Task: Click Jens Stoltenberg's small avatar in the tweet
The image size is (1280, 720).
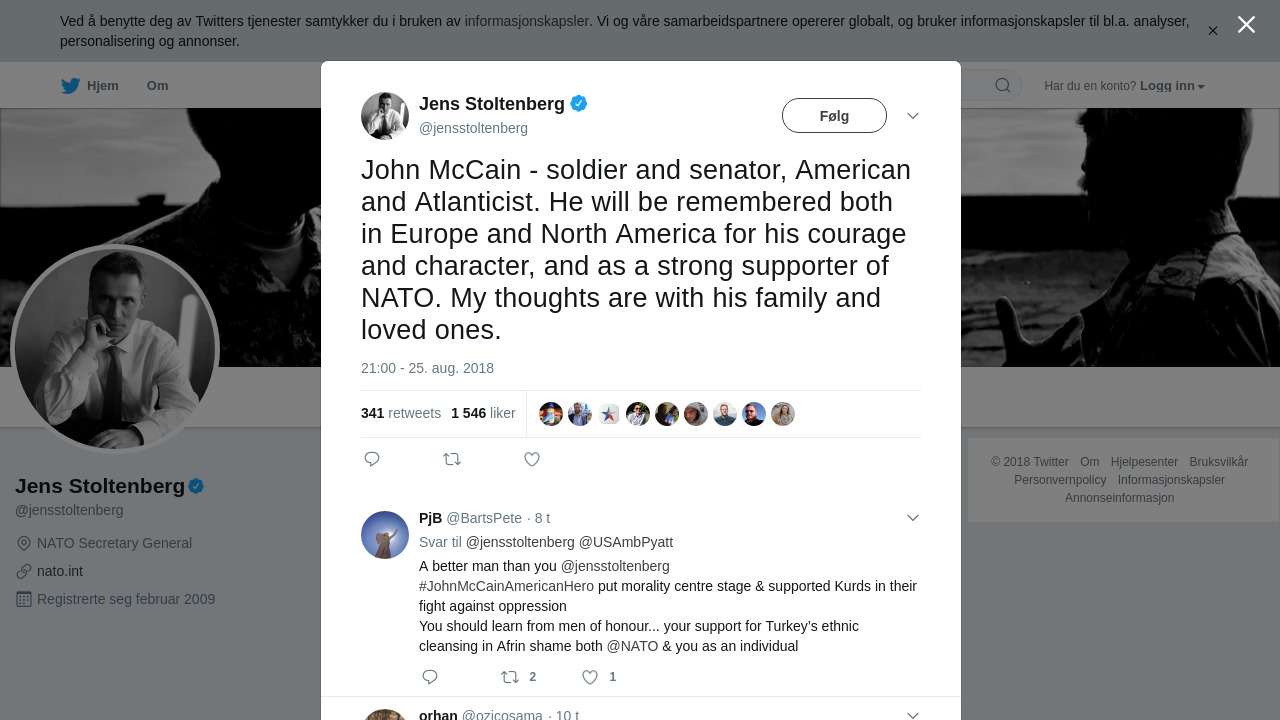Action: 385,116
